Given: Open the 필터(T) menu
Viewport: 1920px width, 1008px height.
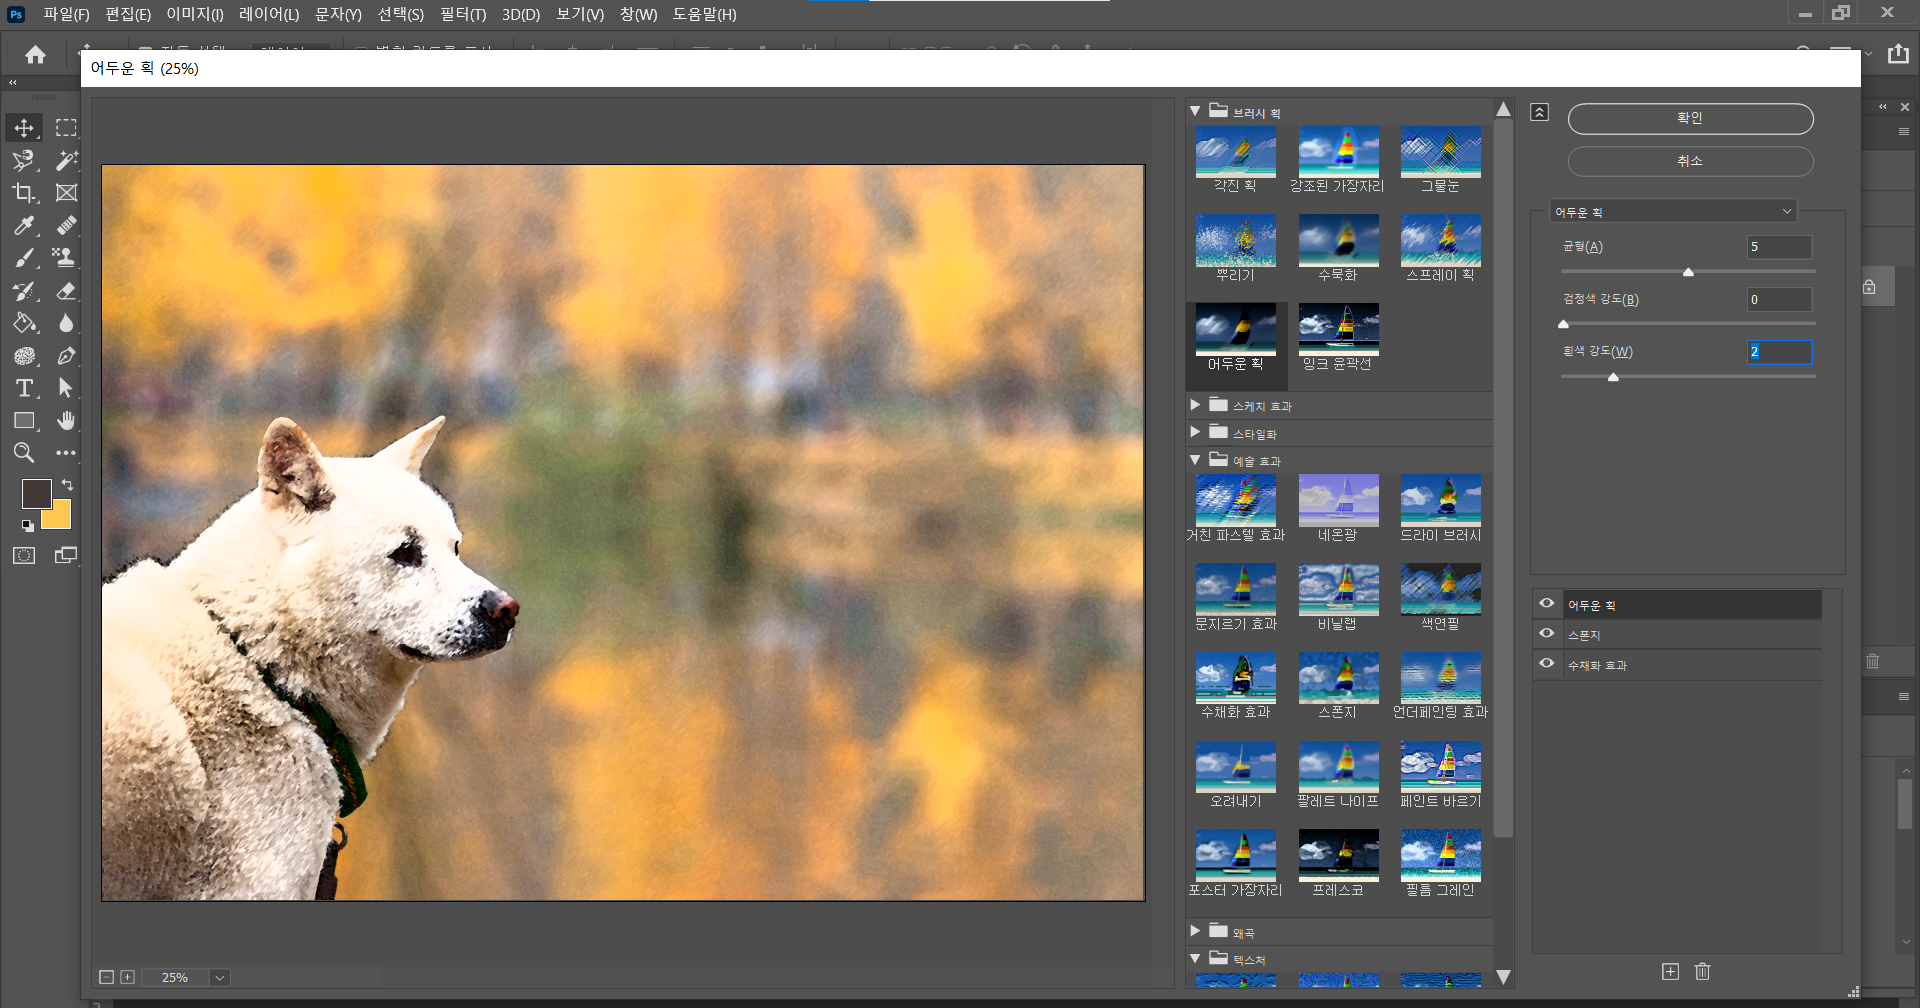Looking at the screenshot, I should pos(463,14).
